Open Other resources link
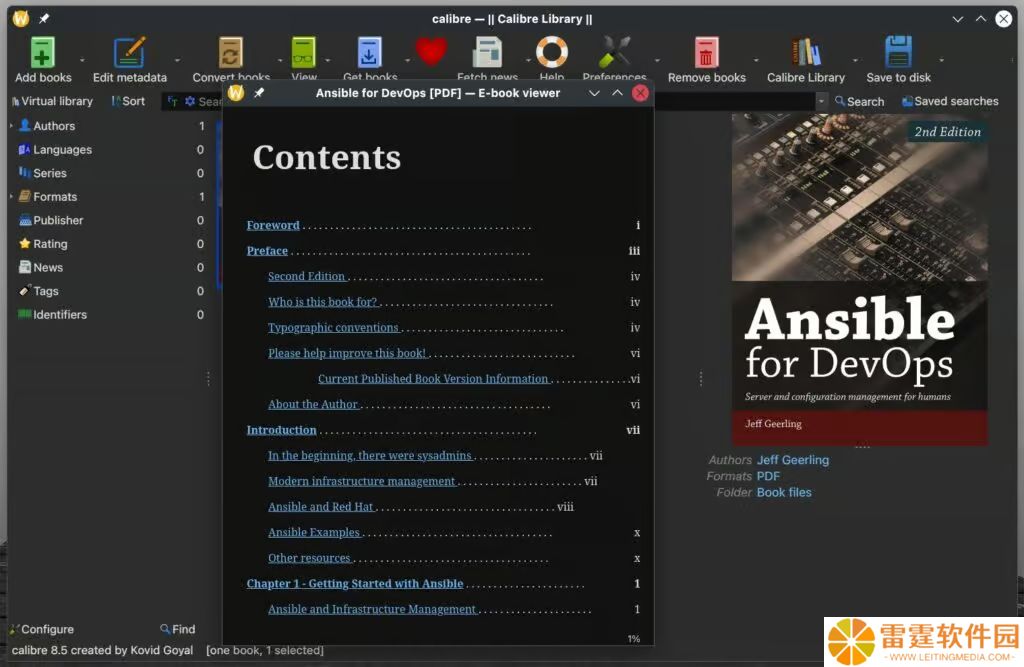 point(309,557)
